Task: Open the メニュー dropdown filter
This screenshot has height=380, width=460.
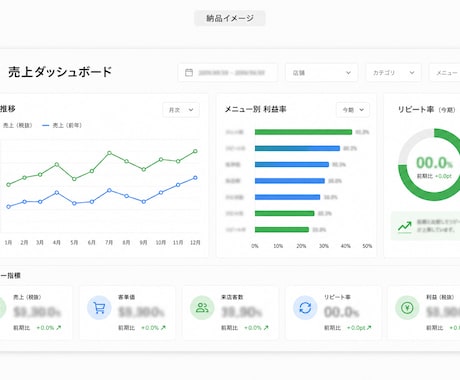Action: point(445,72)
